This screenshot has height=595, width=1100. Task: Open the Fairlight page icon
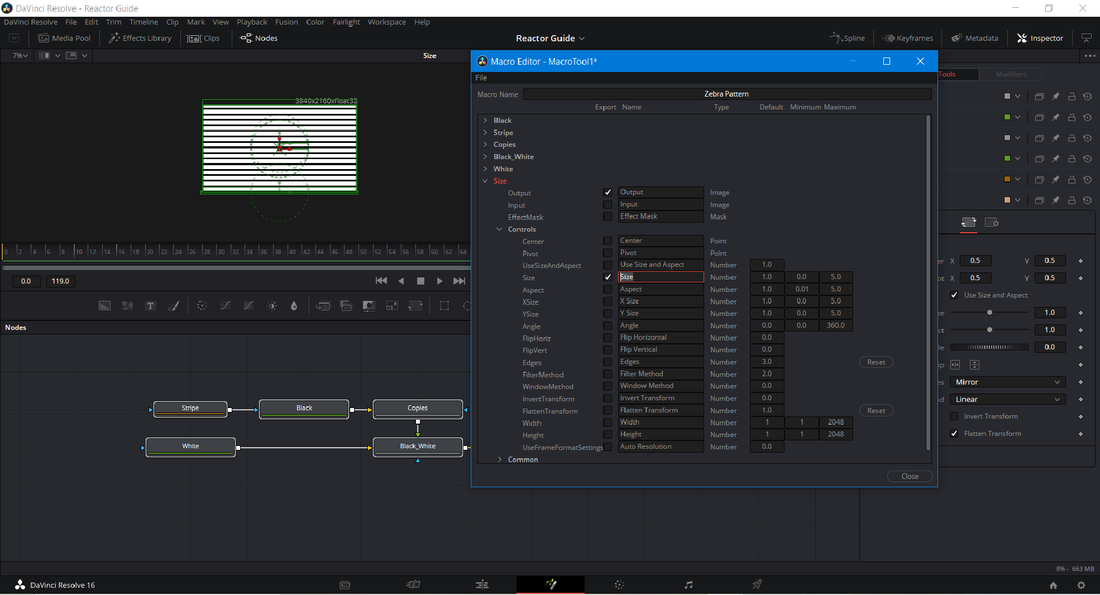click(x=688, y=585)
